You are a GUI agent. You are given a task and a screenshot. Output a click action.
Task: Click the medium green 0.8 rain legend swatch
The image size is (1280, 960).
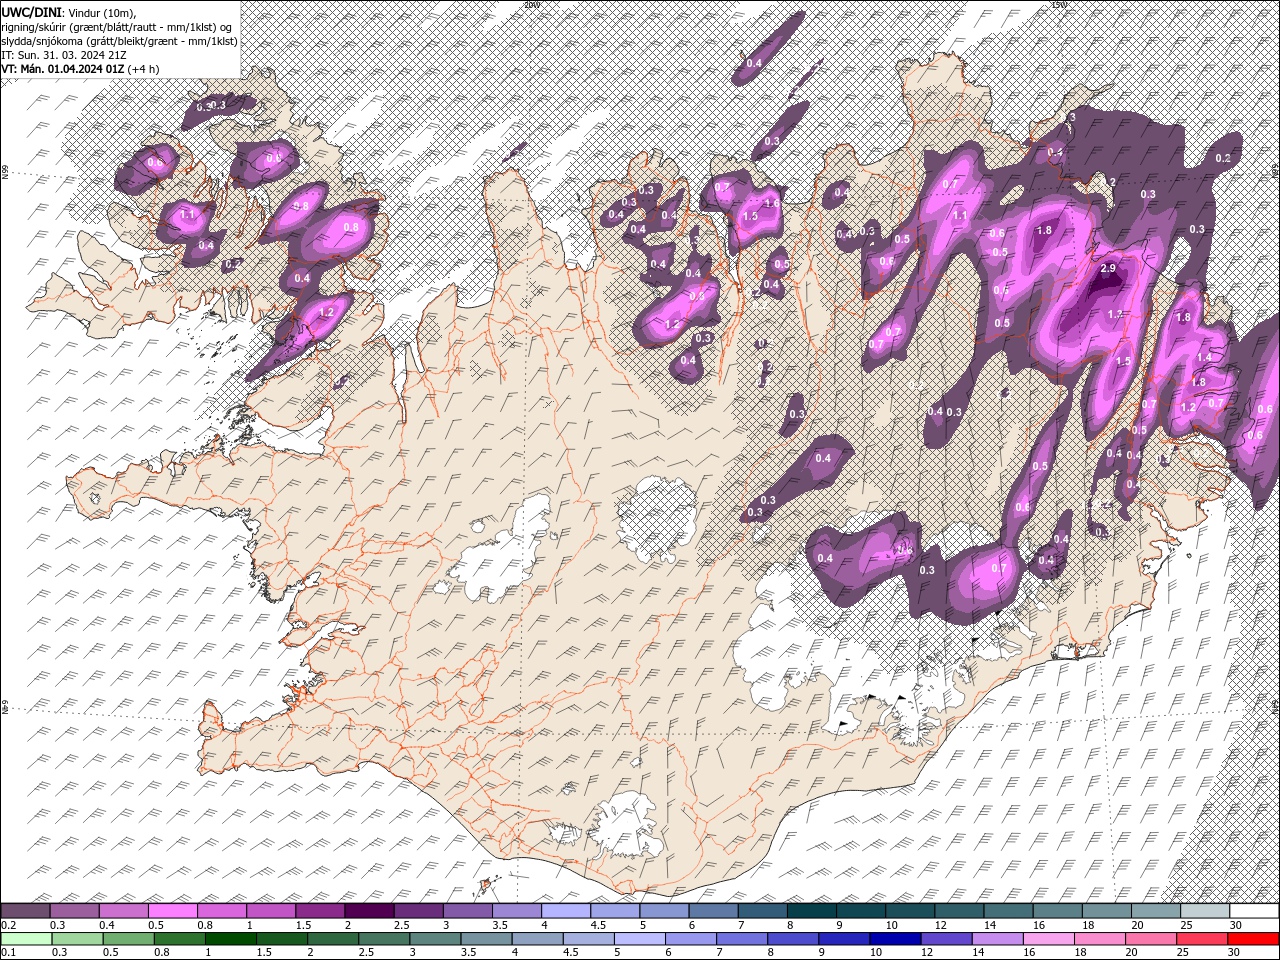(x=179, y=939)
